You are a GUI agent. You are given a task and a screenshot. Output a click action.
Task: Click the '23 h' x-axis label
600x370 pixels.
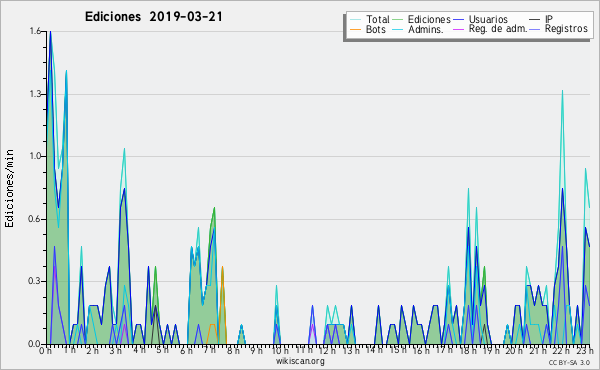click(585, 350)
